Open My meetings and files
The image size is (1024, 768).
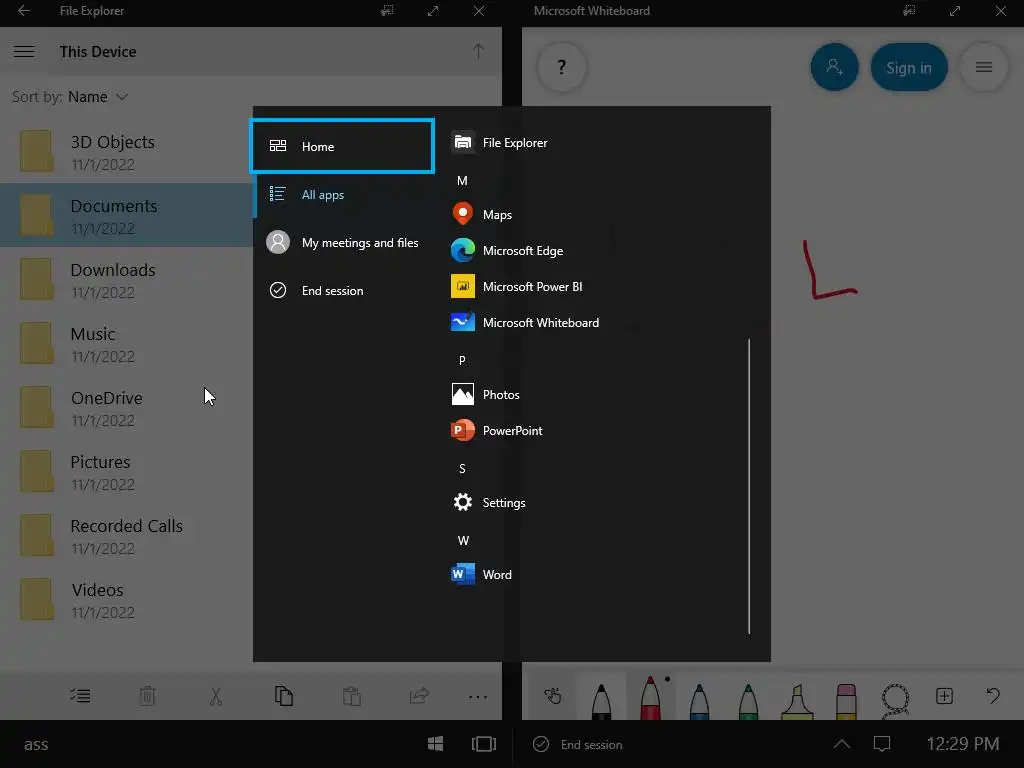click(x=342, y=242)
